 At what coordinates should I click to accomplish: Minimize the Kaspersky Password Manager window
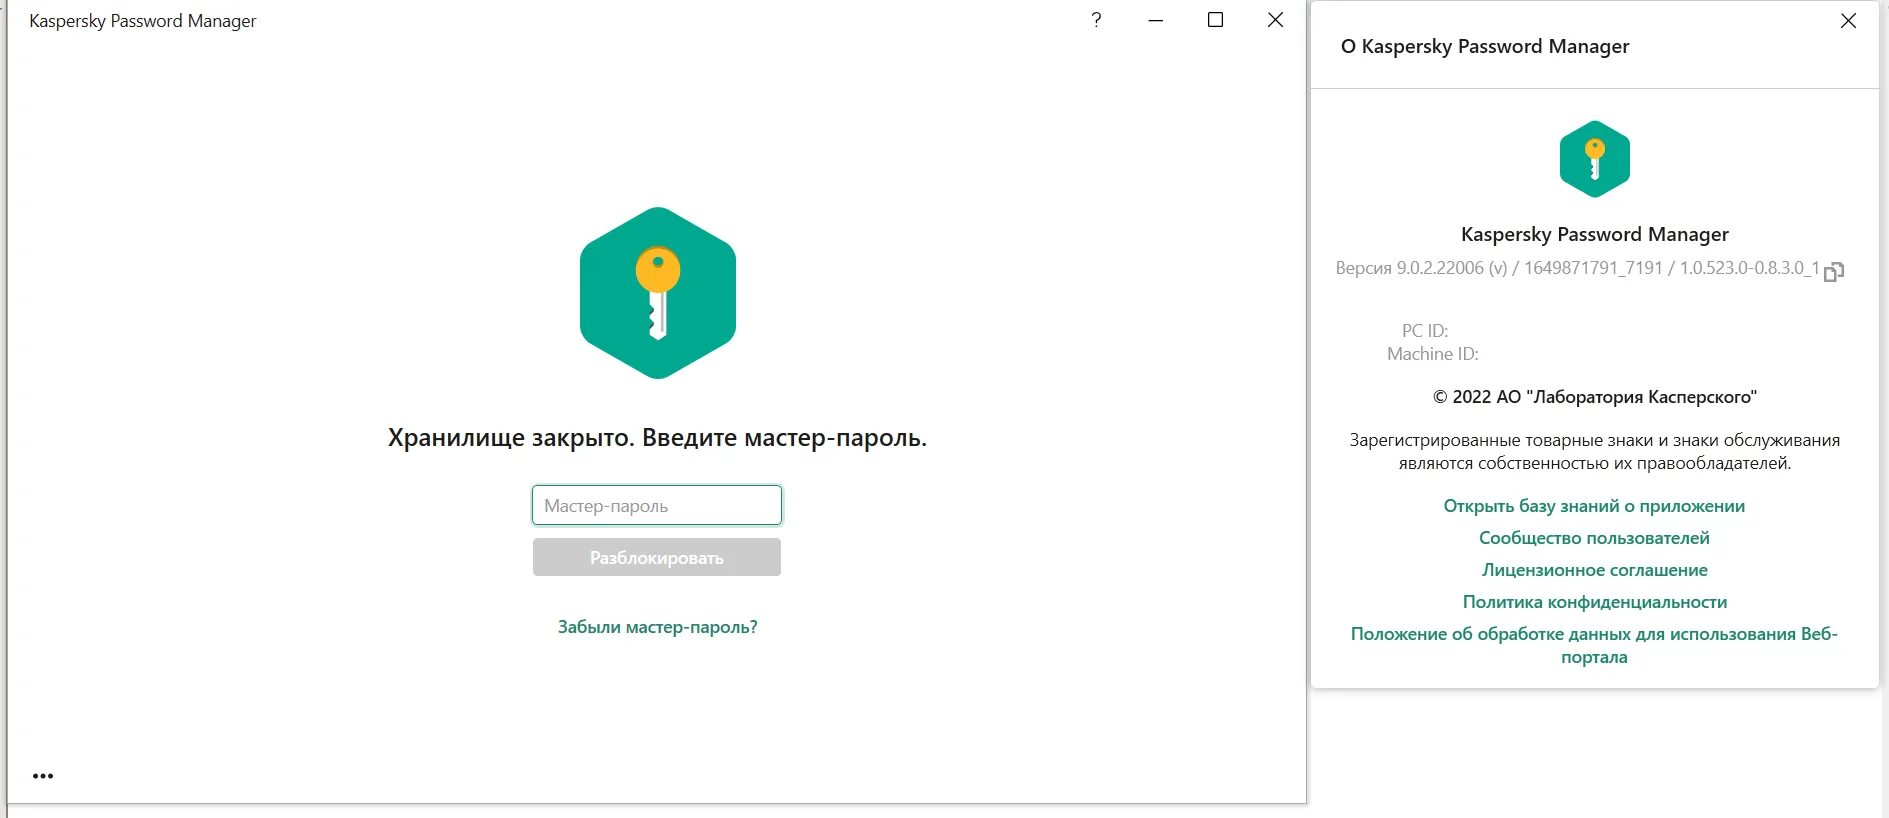(1156, 20)
